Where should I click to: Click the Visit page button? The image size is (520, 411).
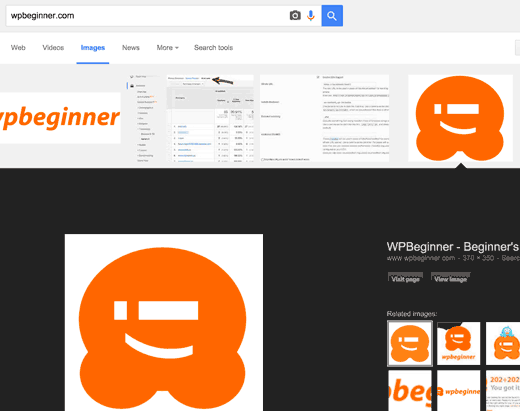point(405,279)
